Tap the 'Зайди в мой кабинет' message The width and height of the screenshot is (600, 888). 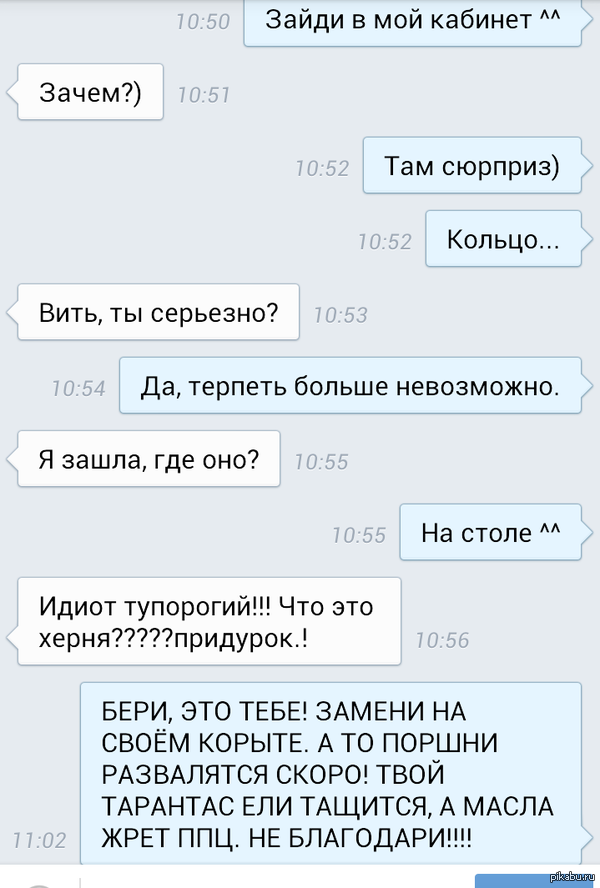tap(412, 23)
